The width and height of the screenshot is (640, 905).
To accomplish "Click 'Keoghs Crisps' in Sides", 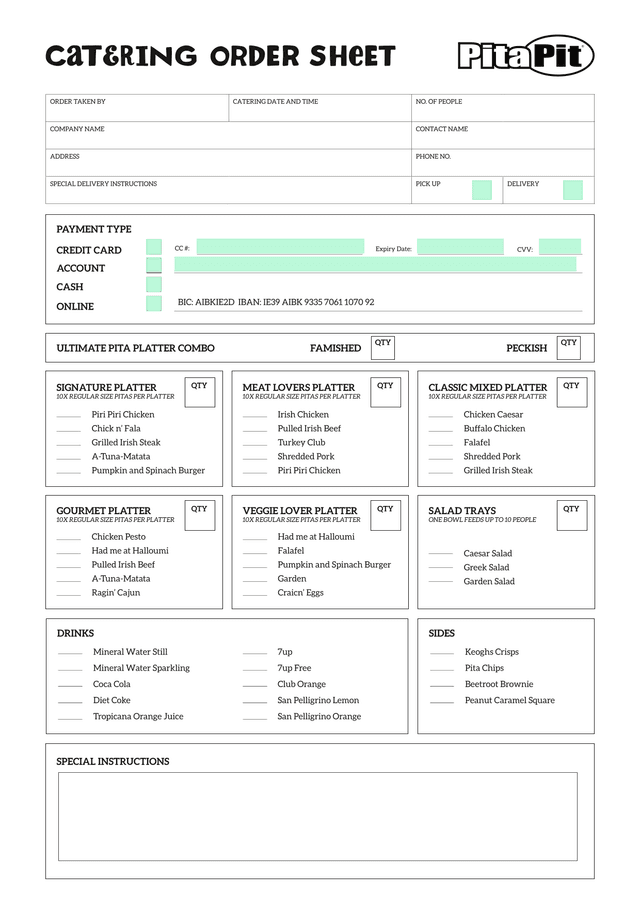I will [x=492, y=652].
